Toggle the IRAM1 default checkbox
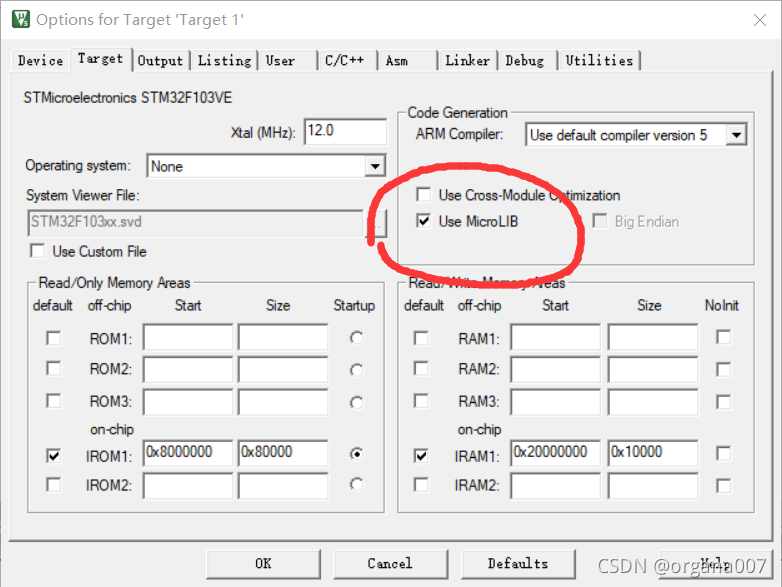 tap(421, 455)
